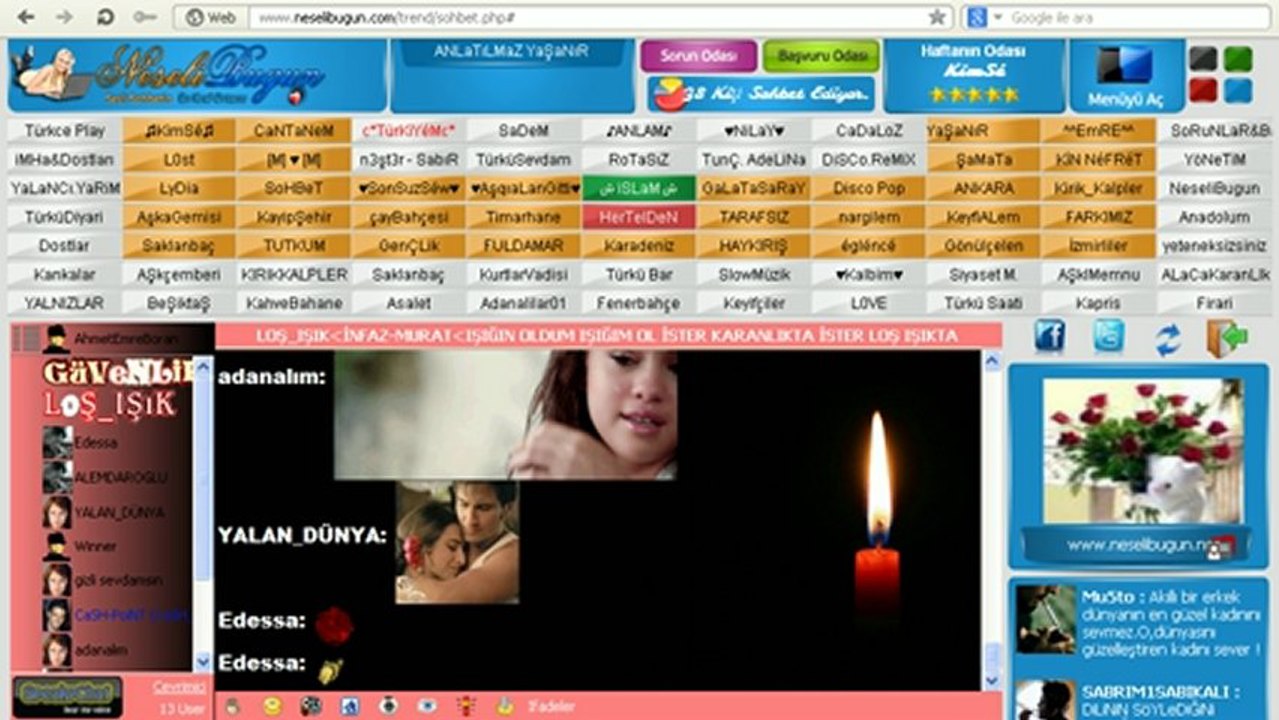Viewport: 1279px width, 720px height.
Task: Pick the black theme color square
Action: (1203, 59)
